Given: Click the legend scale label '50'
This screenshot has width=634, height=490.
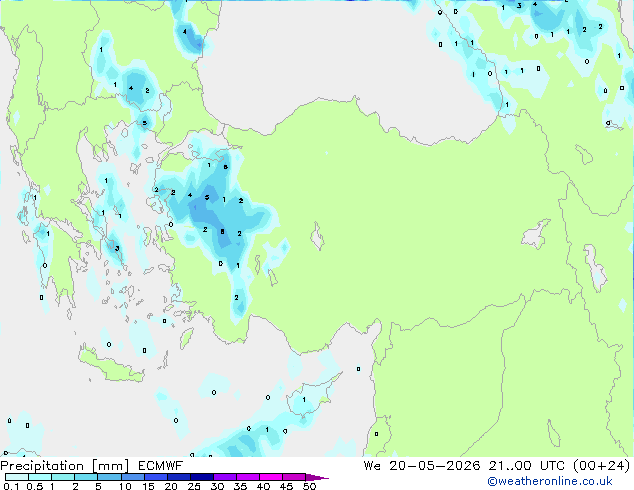Looking at the screenshot, I should [x=309, y=486].
